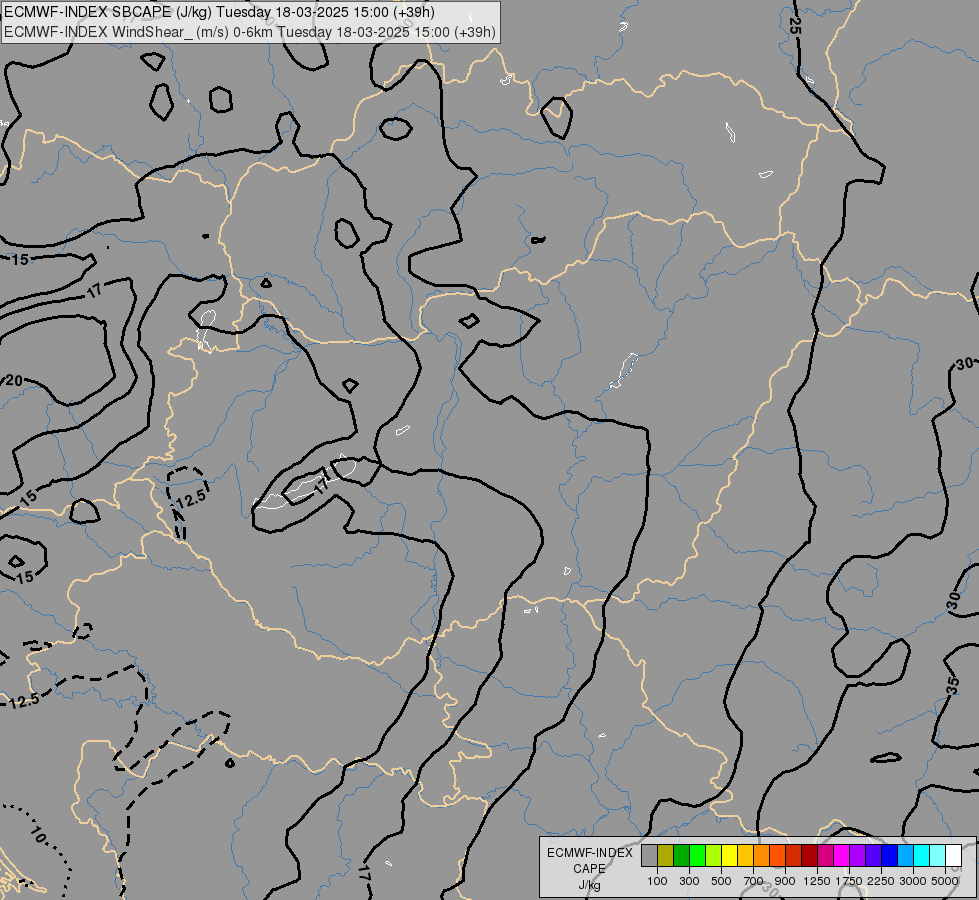Pick the pure yellow legend swatch
Image resolution: width=979 pixels, height=900 pixels.
pos(729,856)
